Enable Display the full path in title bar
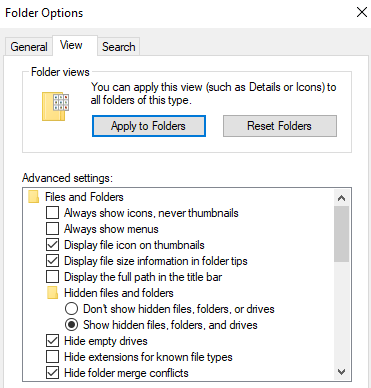This screenshot has height=388, width=371. click(x=52, y=277)
